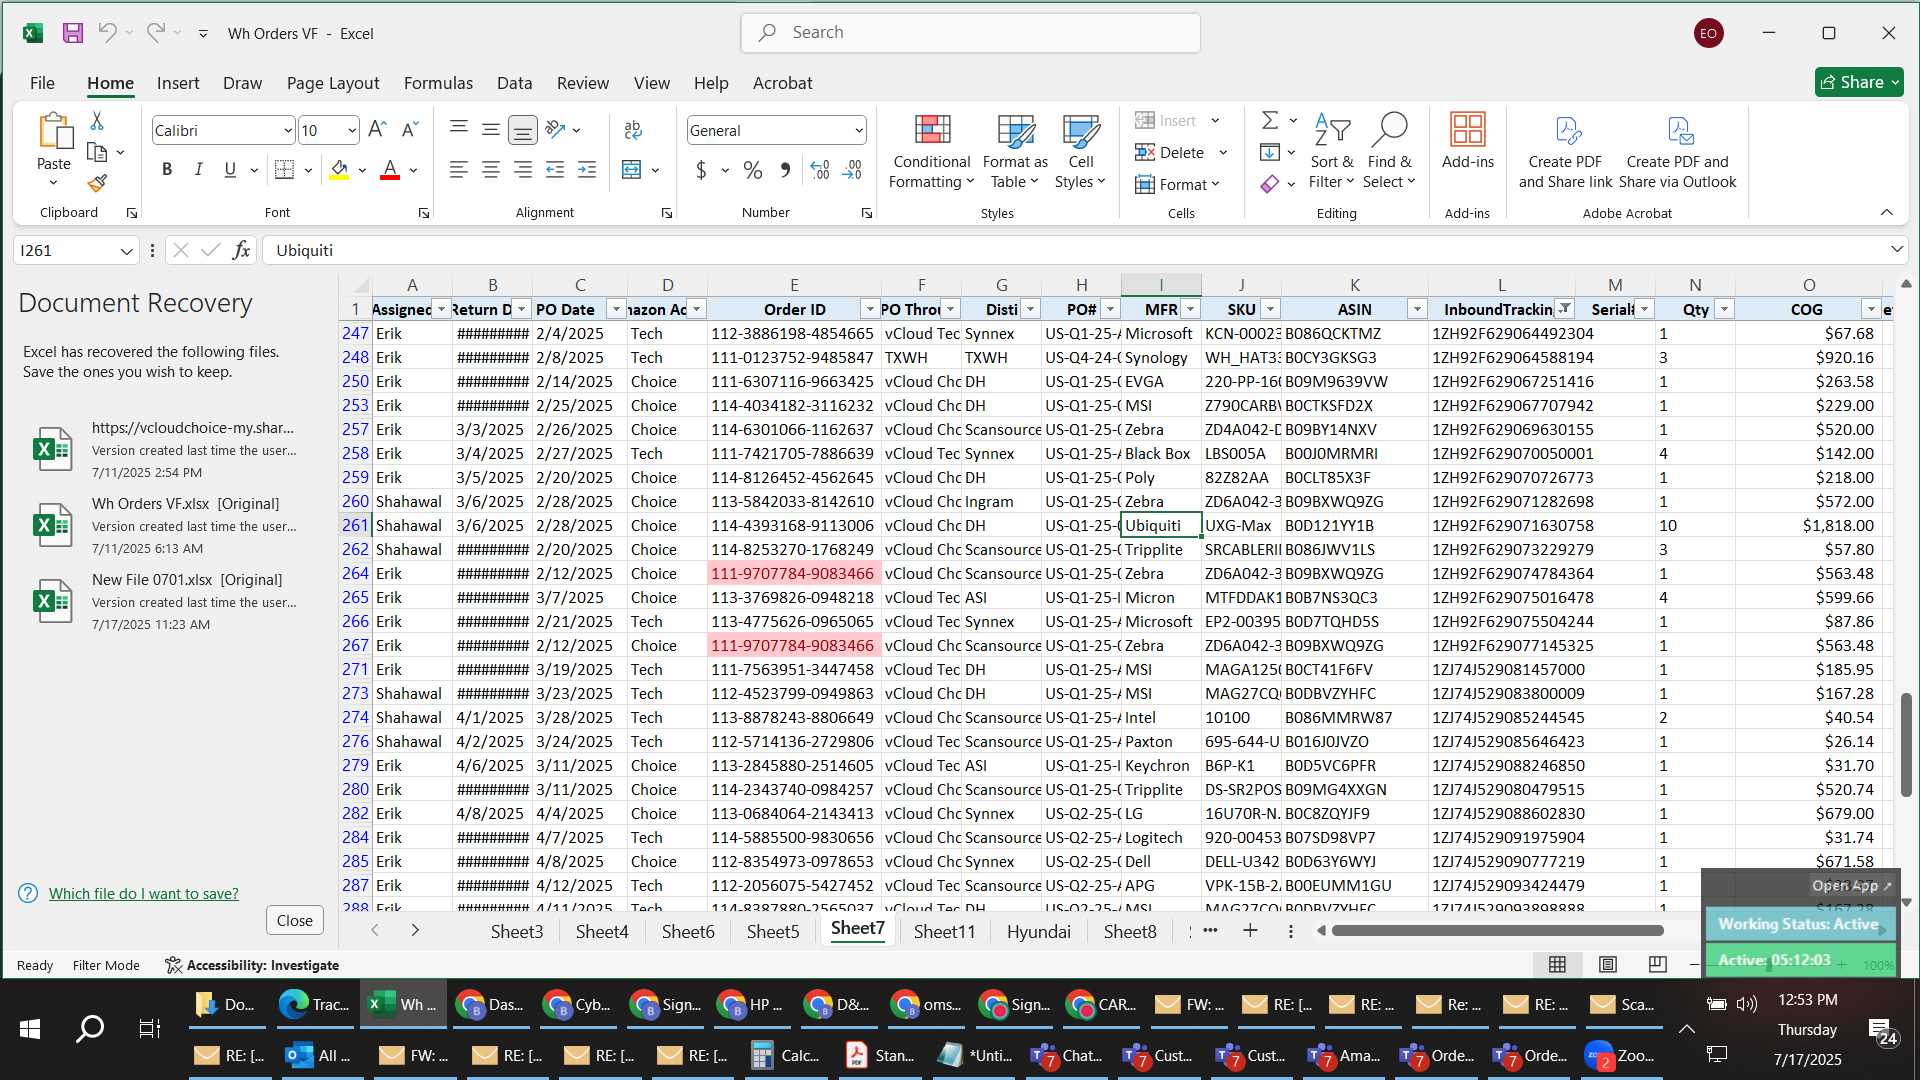Click the red Font Color swatch
1920x1080 pixels.
390,170
